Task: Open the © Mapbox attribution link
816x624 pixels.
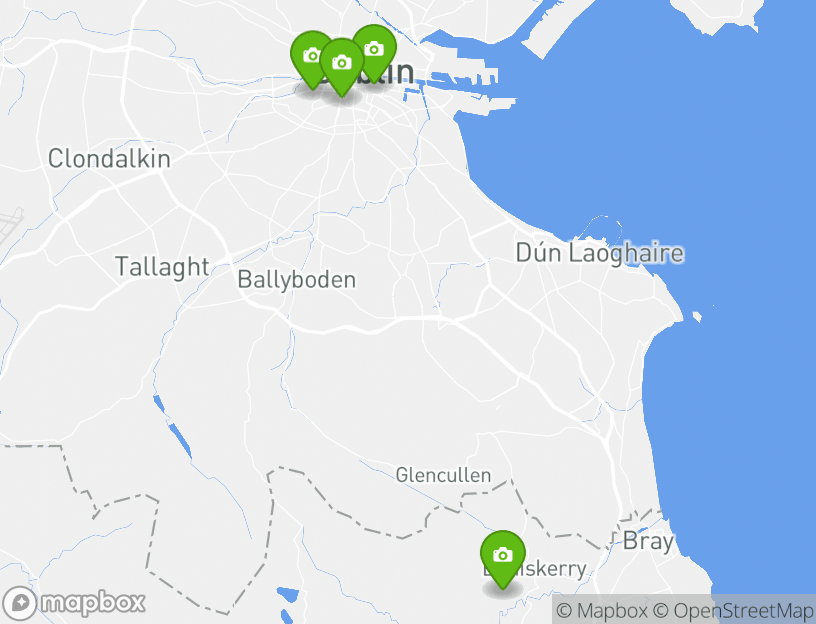Action: click(602, 610)
